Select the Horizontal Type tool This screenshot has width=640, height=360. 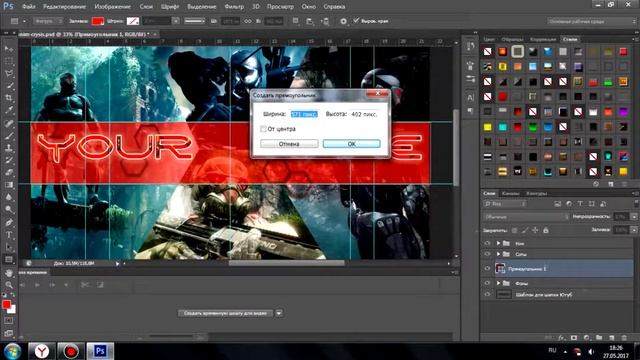(9, 235)
